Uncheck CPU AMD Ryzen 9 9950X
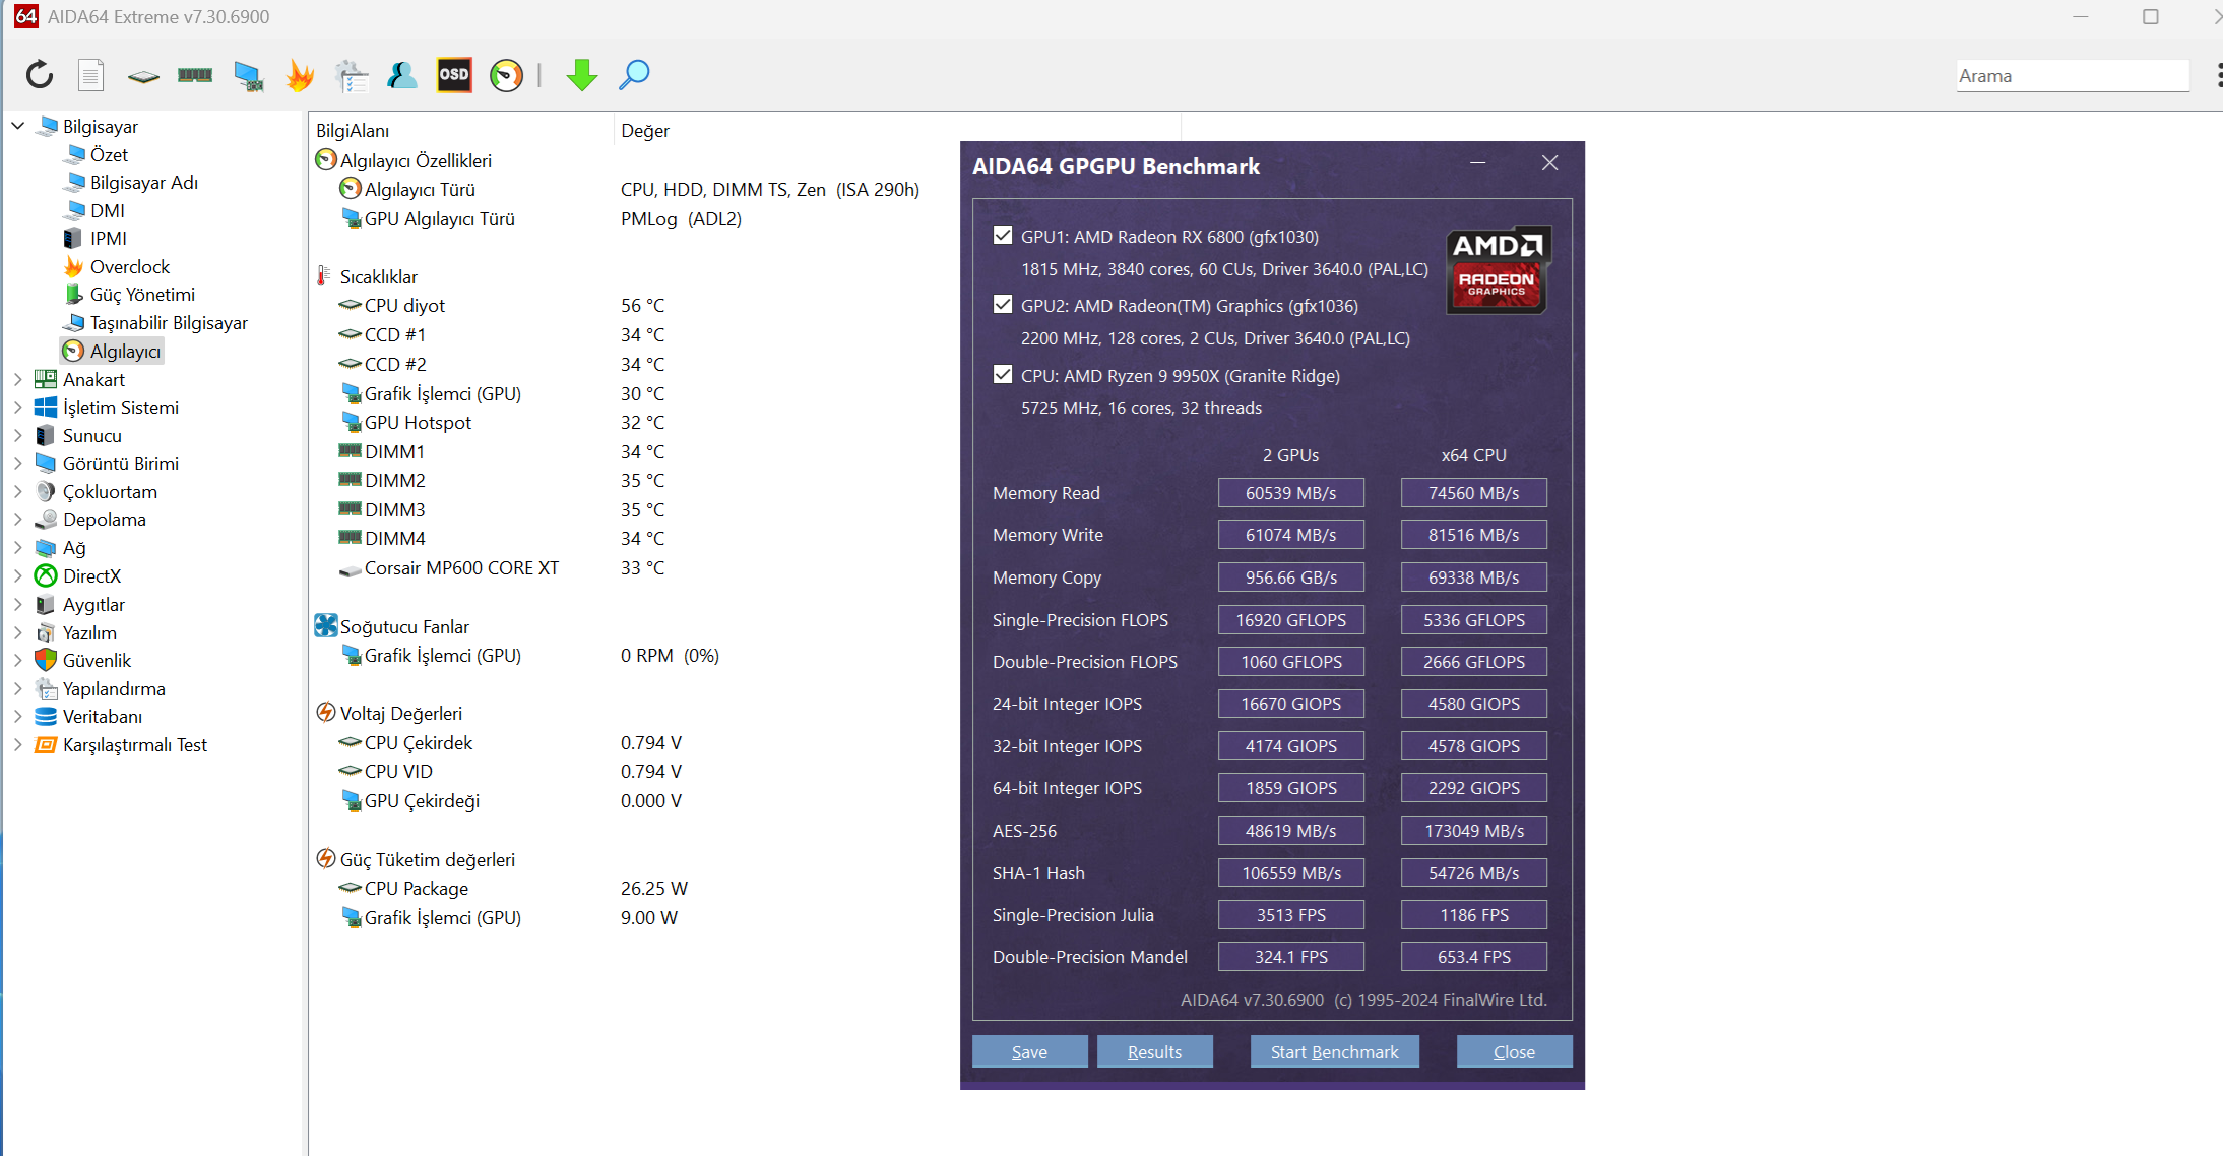 coord(1003,375)
